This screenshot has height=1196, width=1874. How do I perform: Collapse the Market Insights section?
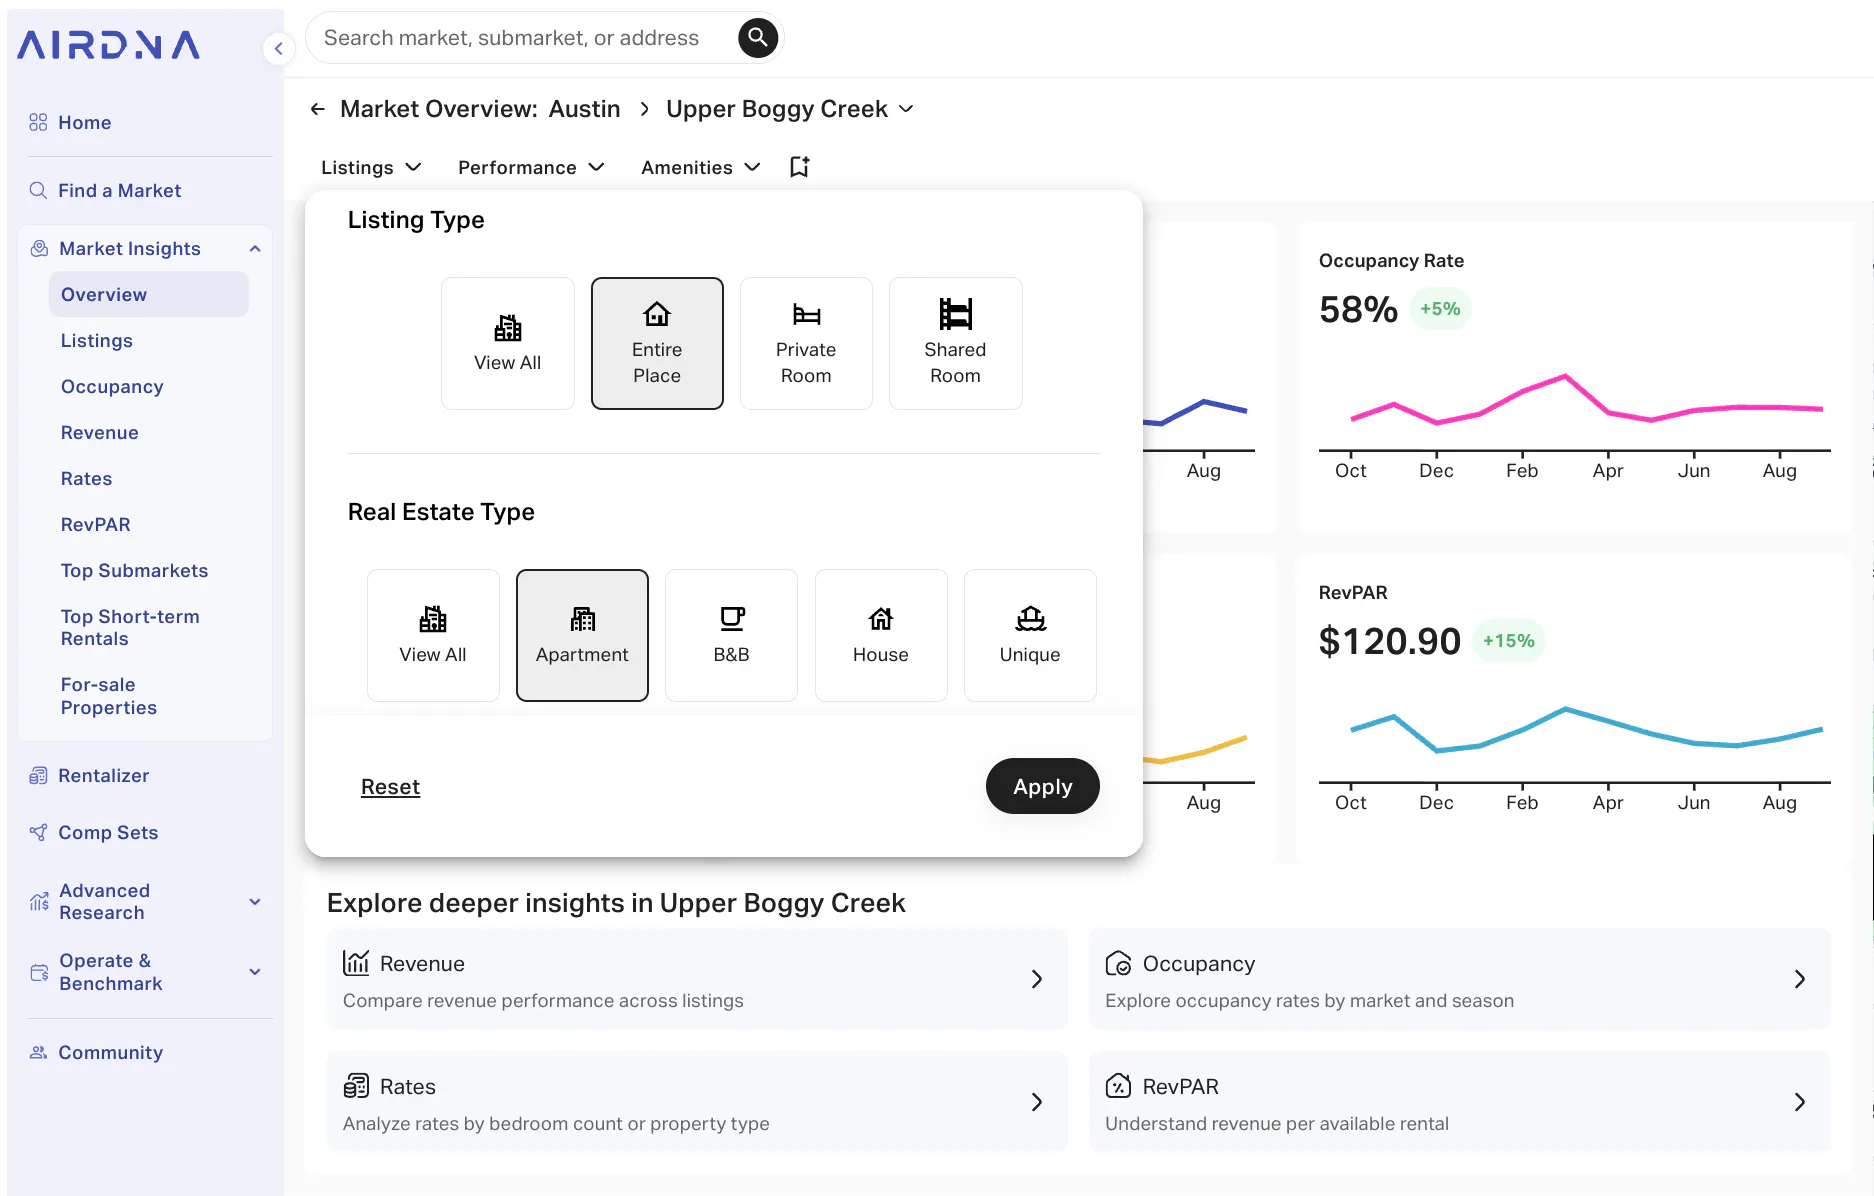click(x=255, y=248)
